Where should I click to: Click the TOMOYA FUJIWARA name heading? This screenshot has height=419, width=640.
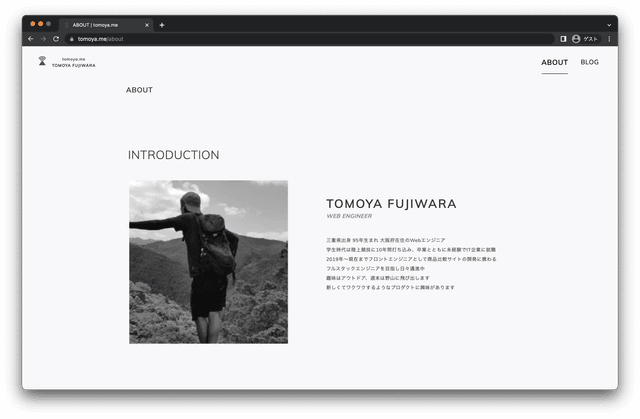[391, 204]
